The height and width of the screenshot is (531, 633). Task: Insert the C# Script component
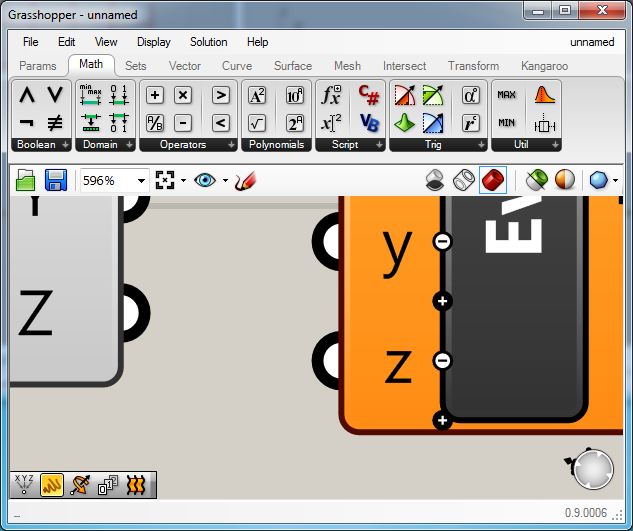(369, 95)
